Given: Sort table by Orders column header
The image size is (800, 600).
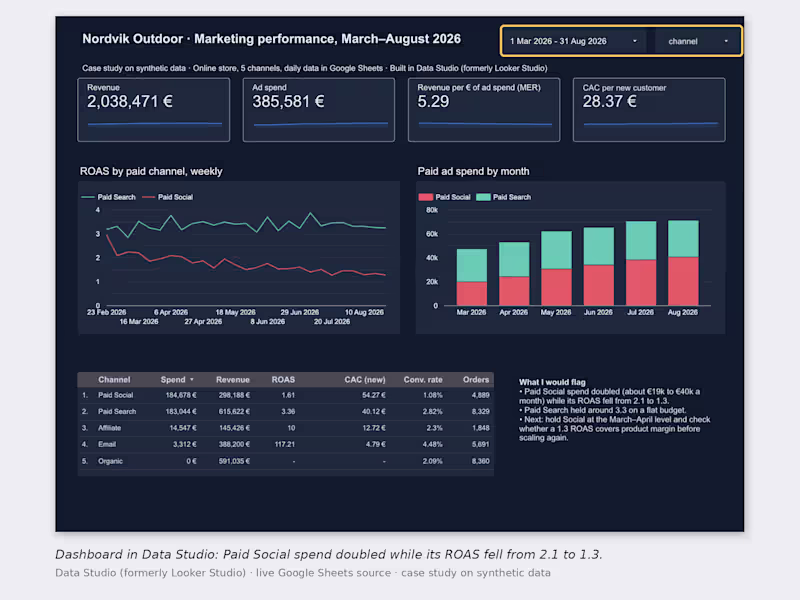Looking at the screenshot, I should 476,380.
